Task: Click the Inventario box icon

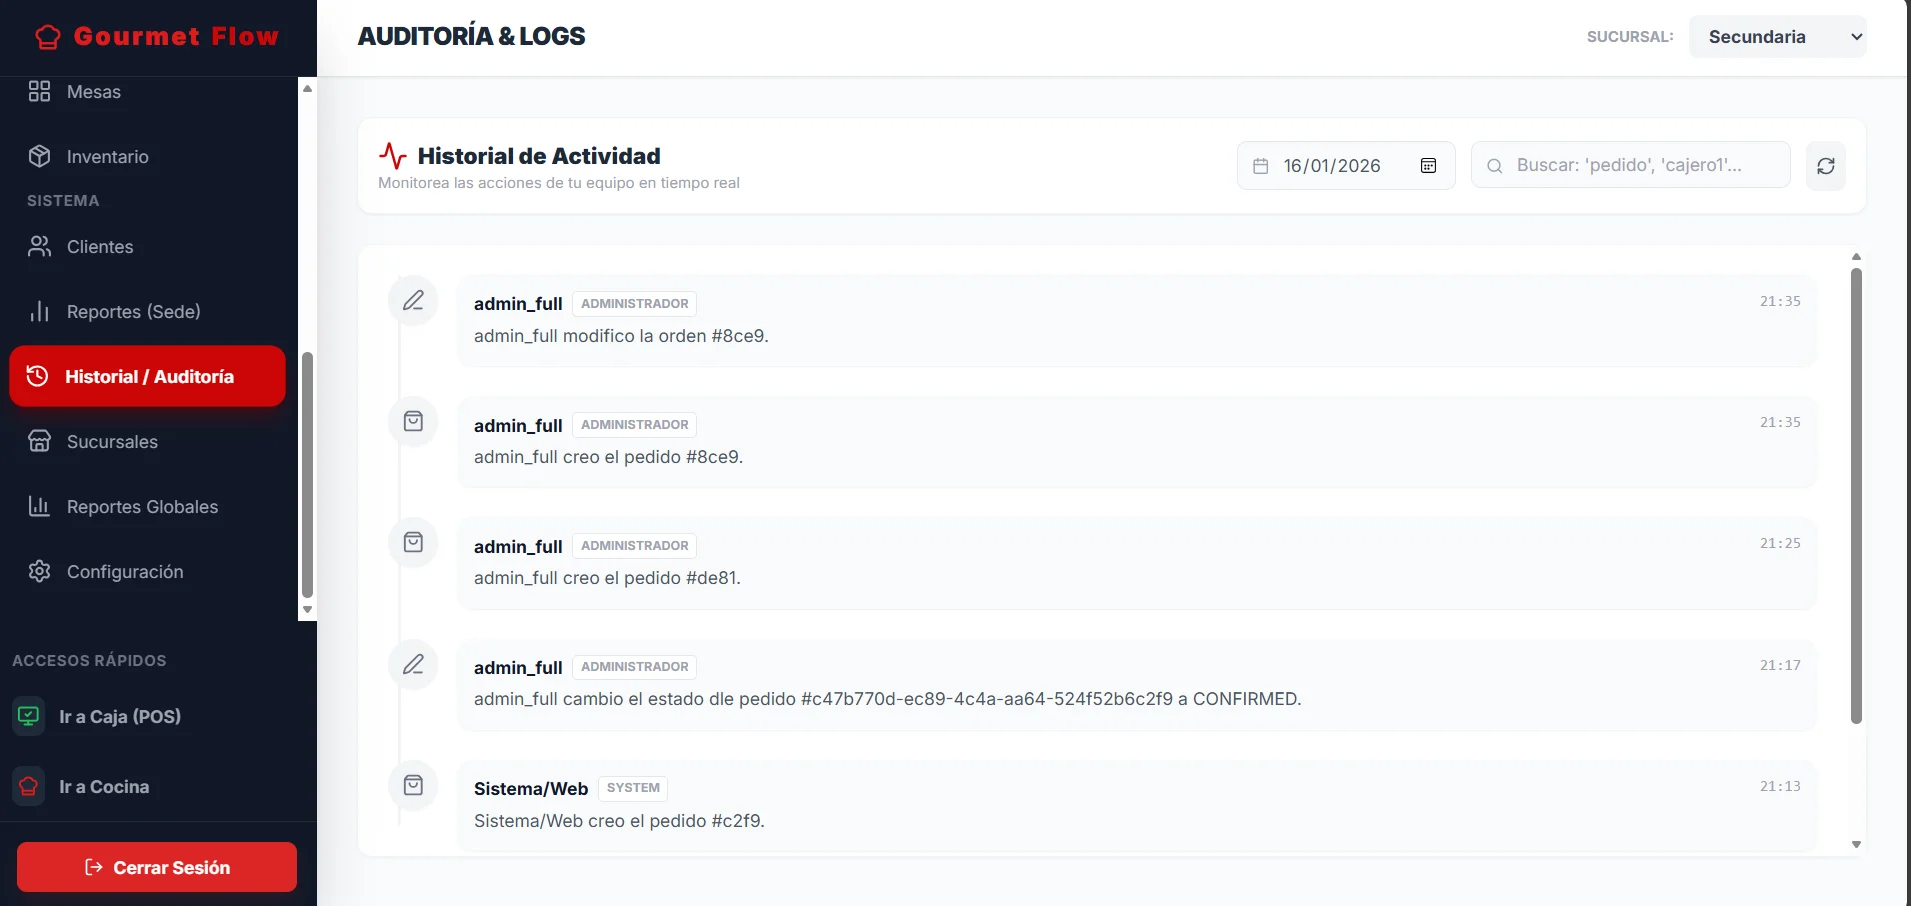Action: 39,156
